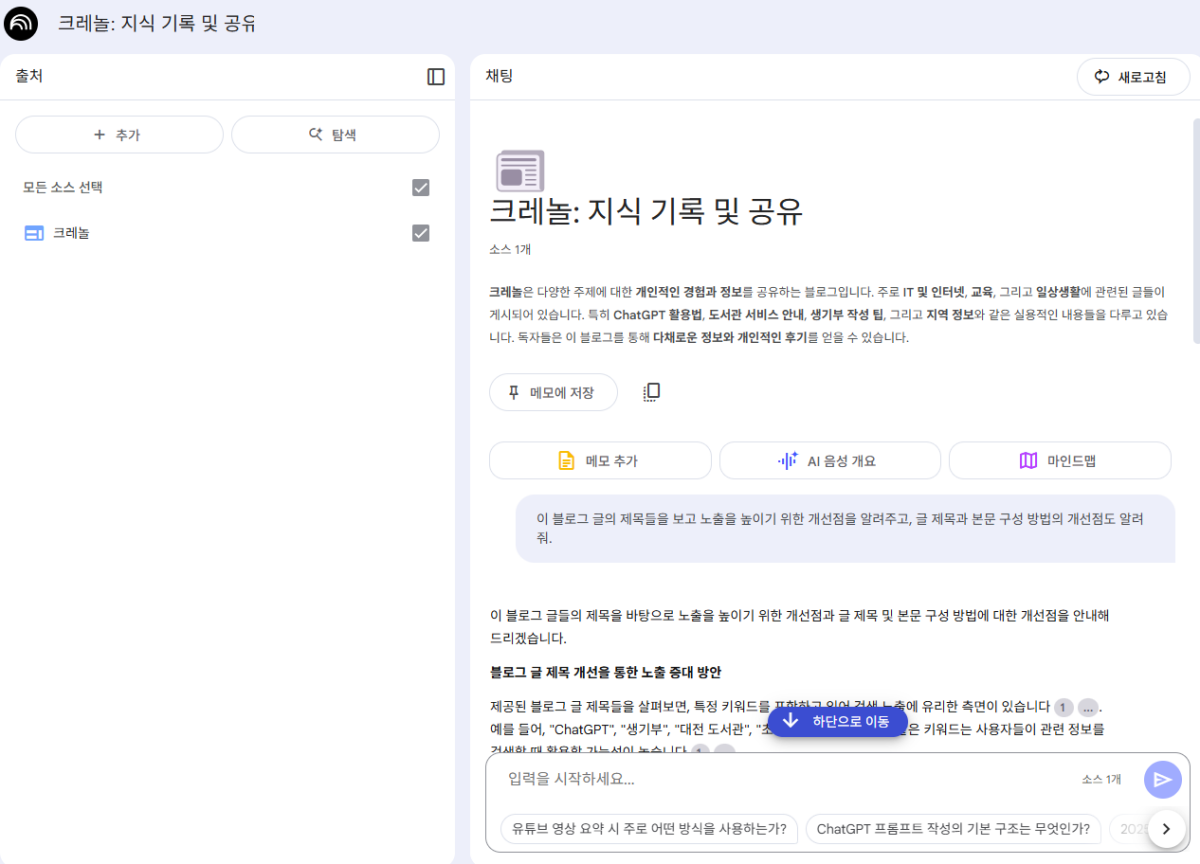The width and height of the screenshot is (1200, 864).
Task: Click the send paper-plane icon
Action: [1163, 779]
